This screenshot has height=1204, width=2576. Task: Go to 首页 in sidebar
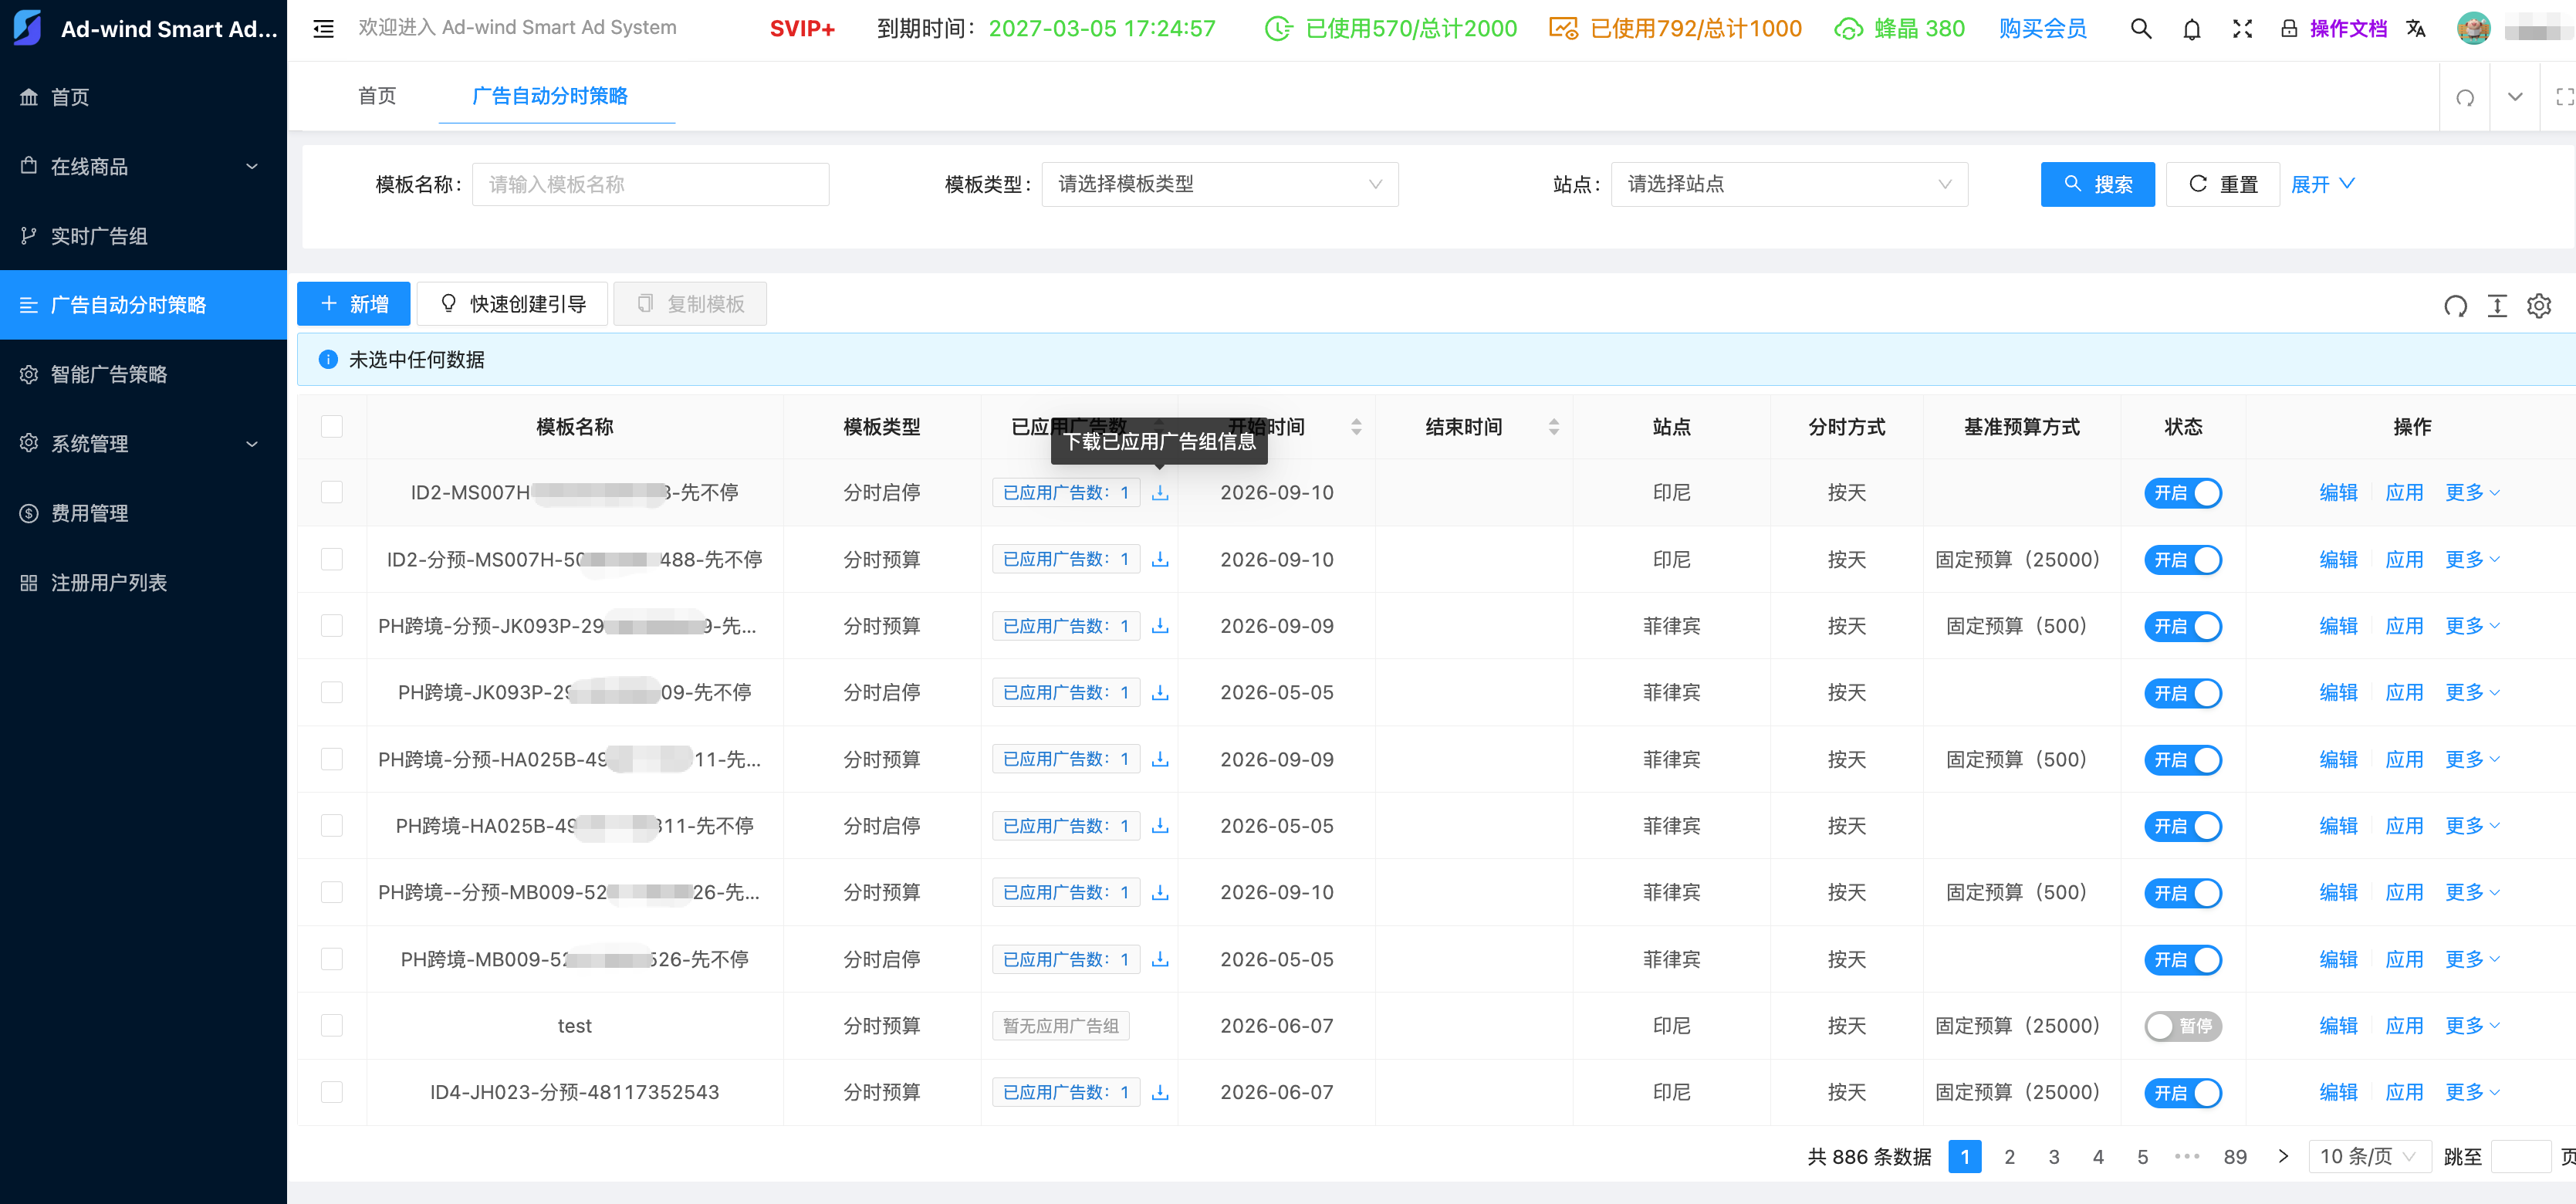[143, 97]
